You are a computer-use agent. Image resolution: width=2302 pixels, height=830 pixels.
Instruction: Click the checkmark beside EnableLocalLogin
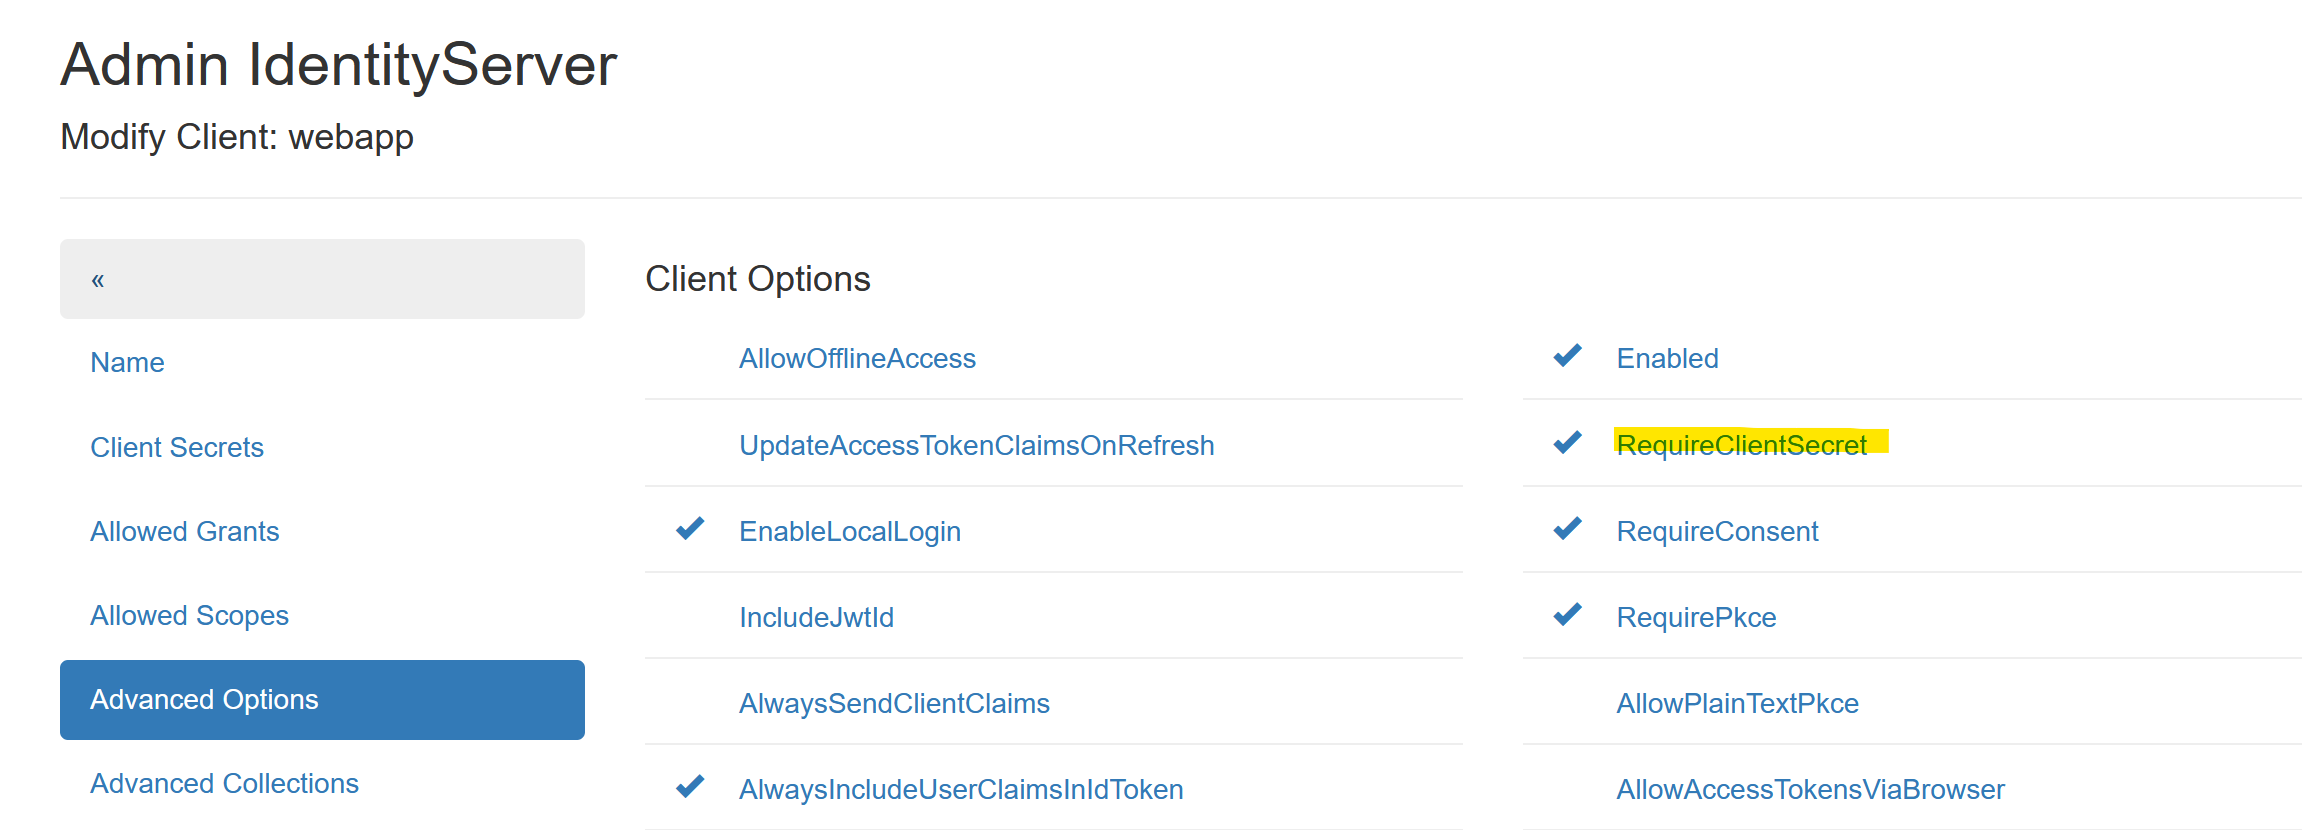(690, 529)
